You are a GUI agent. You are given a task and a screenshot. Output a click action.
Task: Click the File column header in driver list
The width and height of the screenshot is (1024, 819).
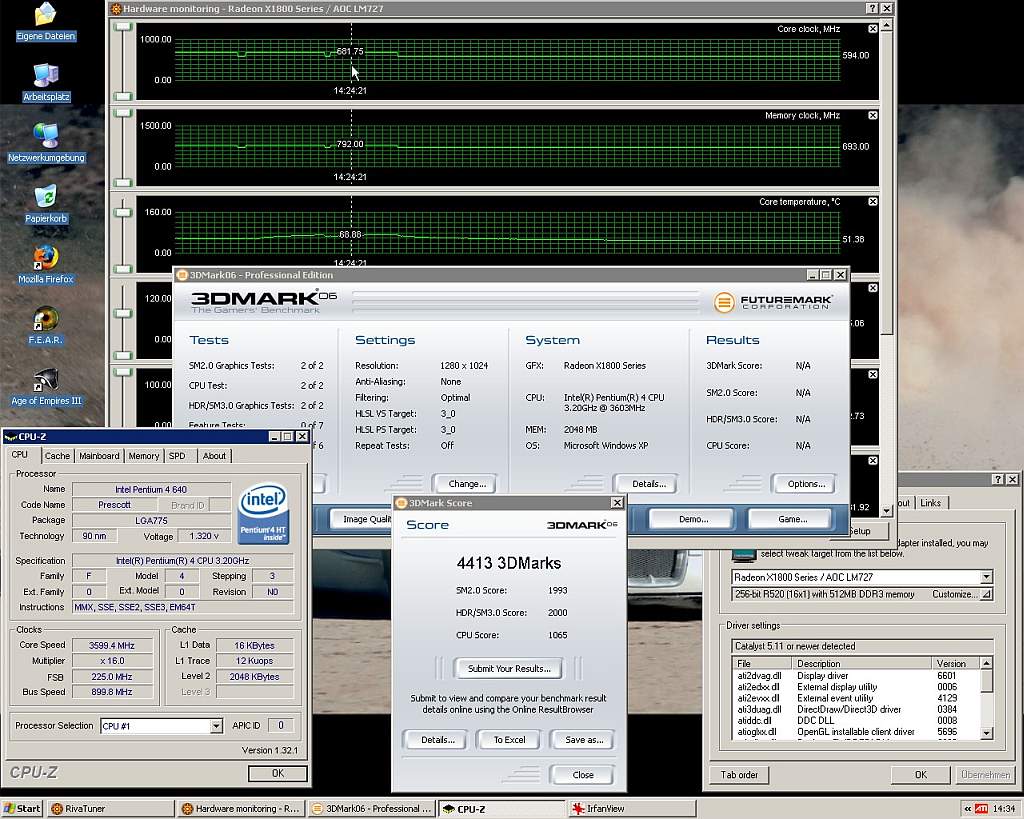[761, 663]
